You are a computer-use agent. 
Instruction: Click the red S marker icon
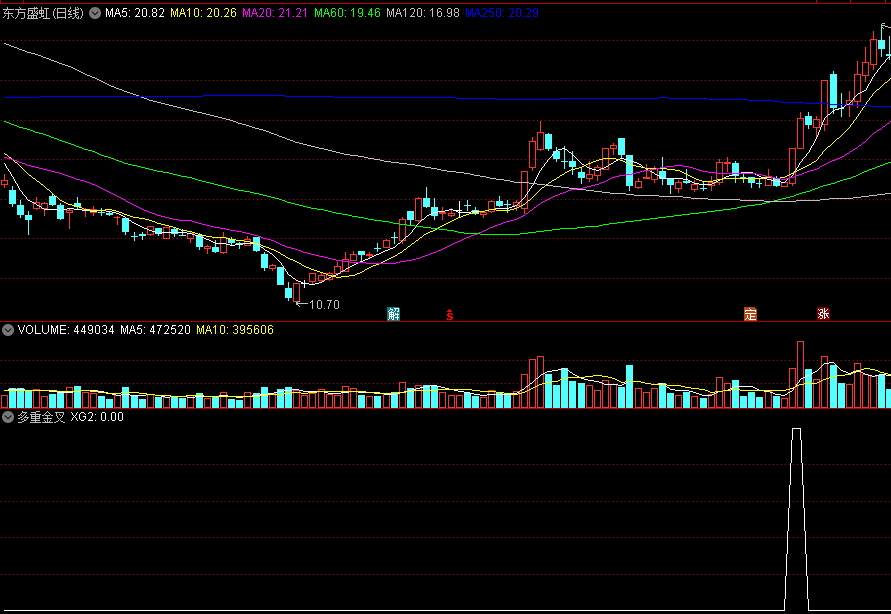(449, 314)
